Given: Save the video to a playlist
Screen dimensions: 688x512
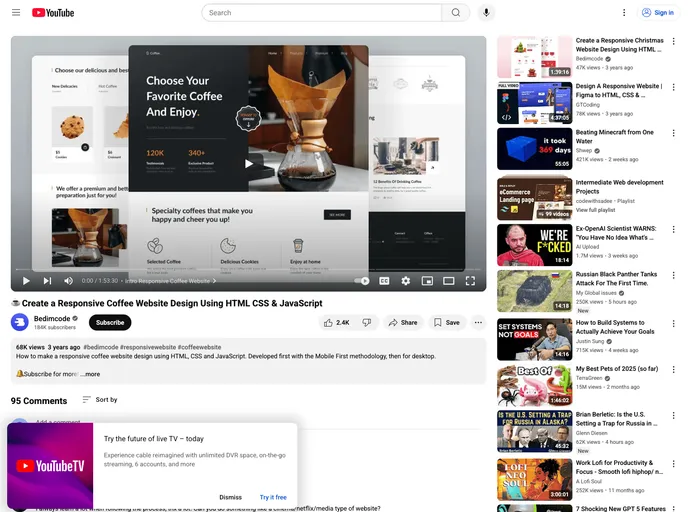Looking at the screenshot, I should tap(447, 322).
